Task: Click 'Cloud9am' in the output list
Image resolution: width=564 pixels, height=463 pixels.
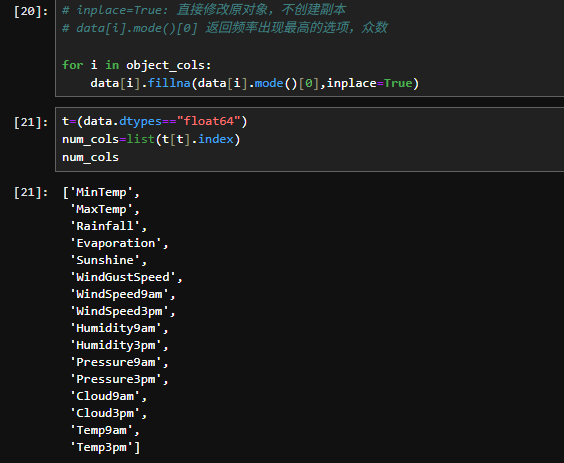Action: pos(105,396)
